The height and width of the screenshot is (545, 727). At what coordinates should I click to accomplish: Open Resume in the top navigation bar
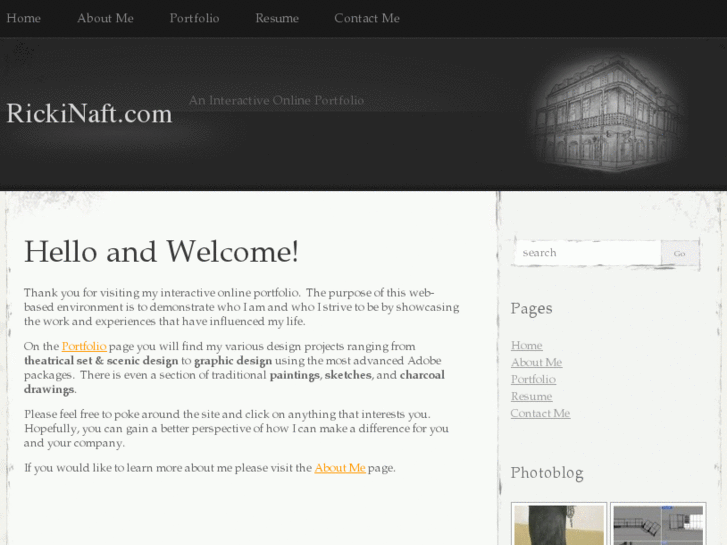click(277, 18)
